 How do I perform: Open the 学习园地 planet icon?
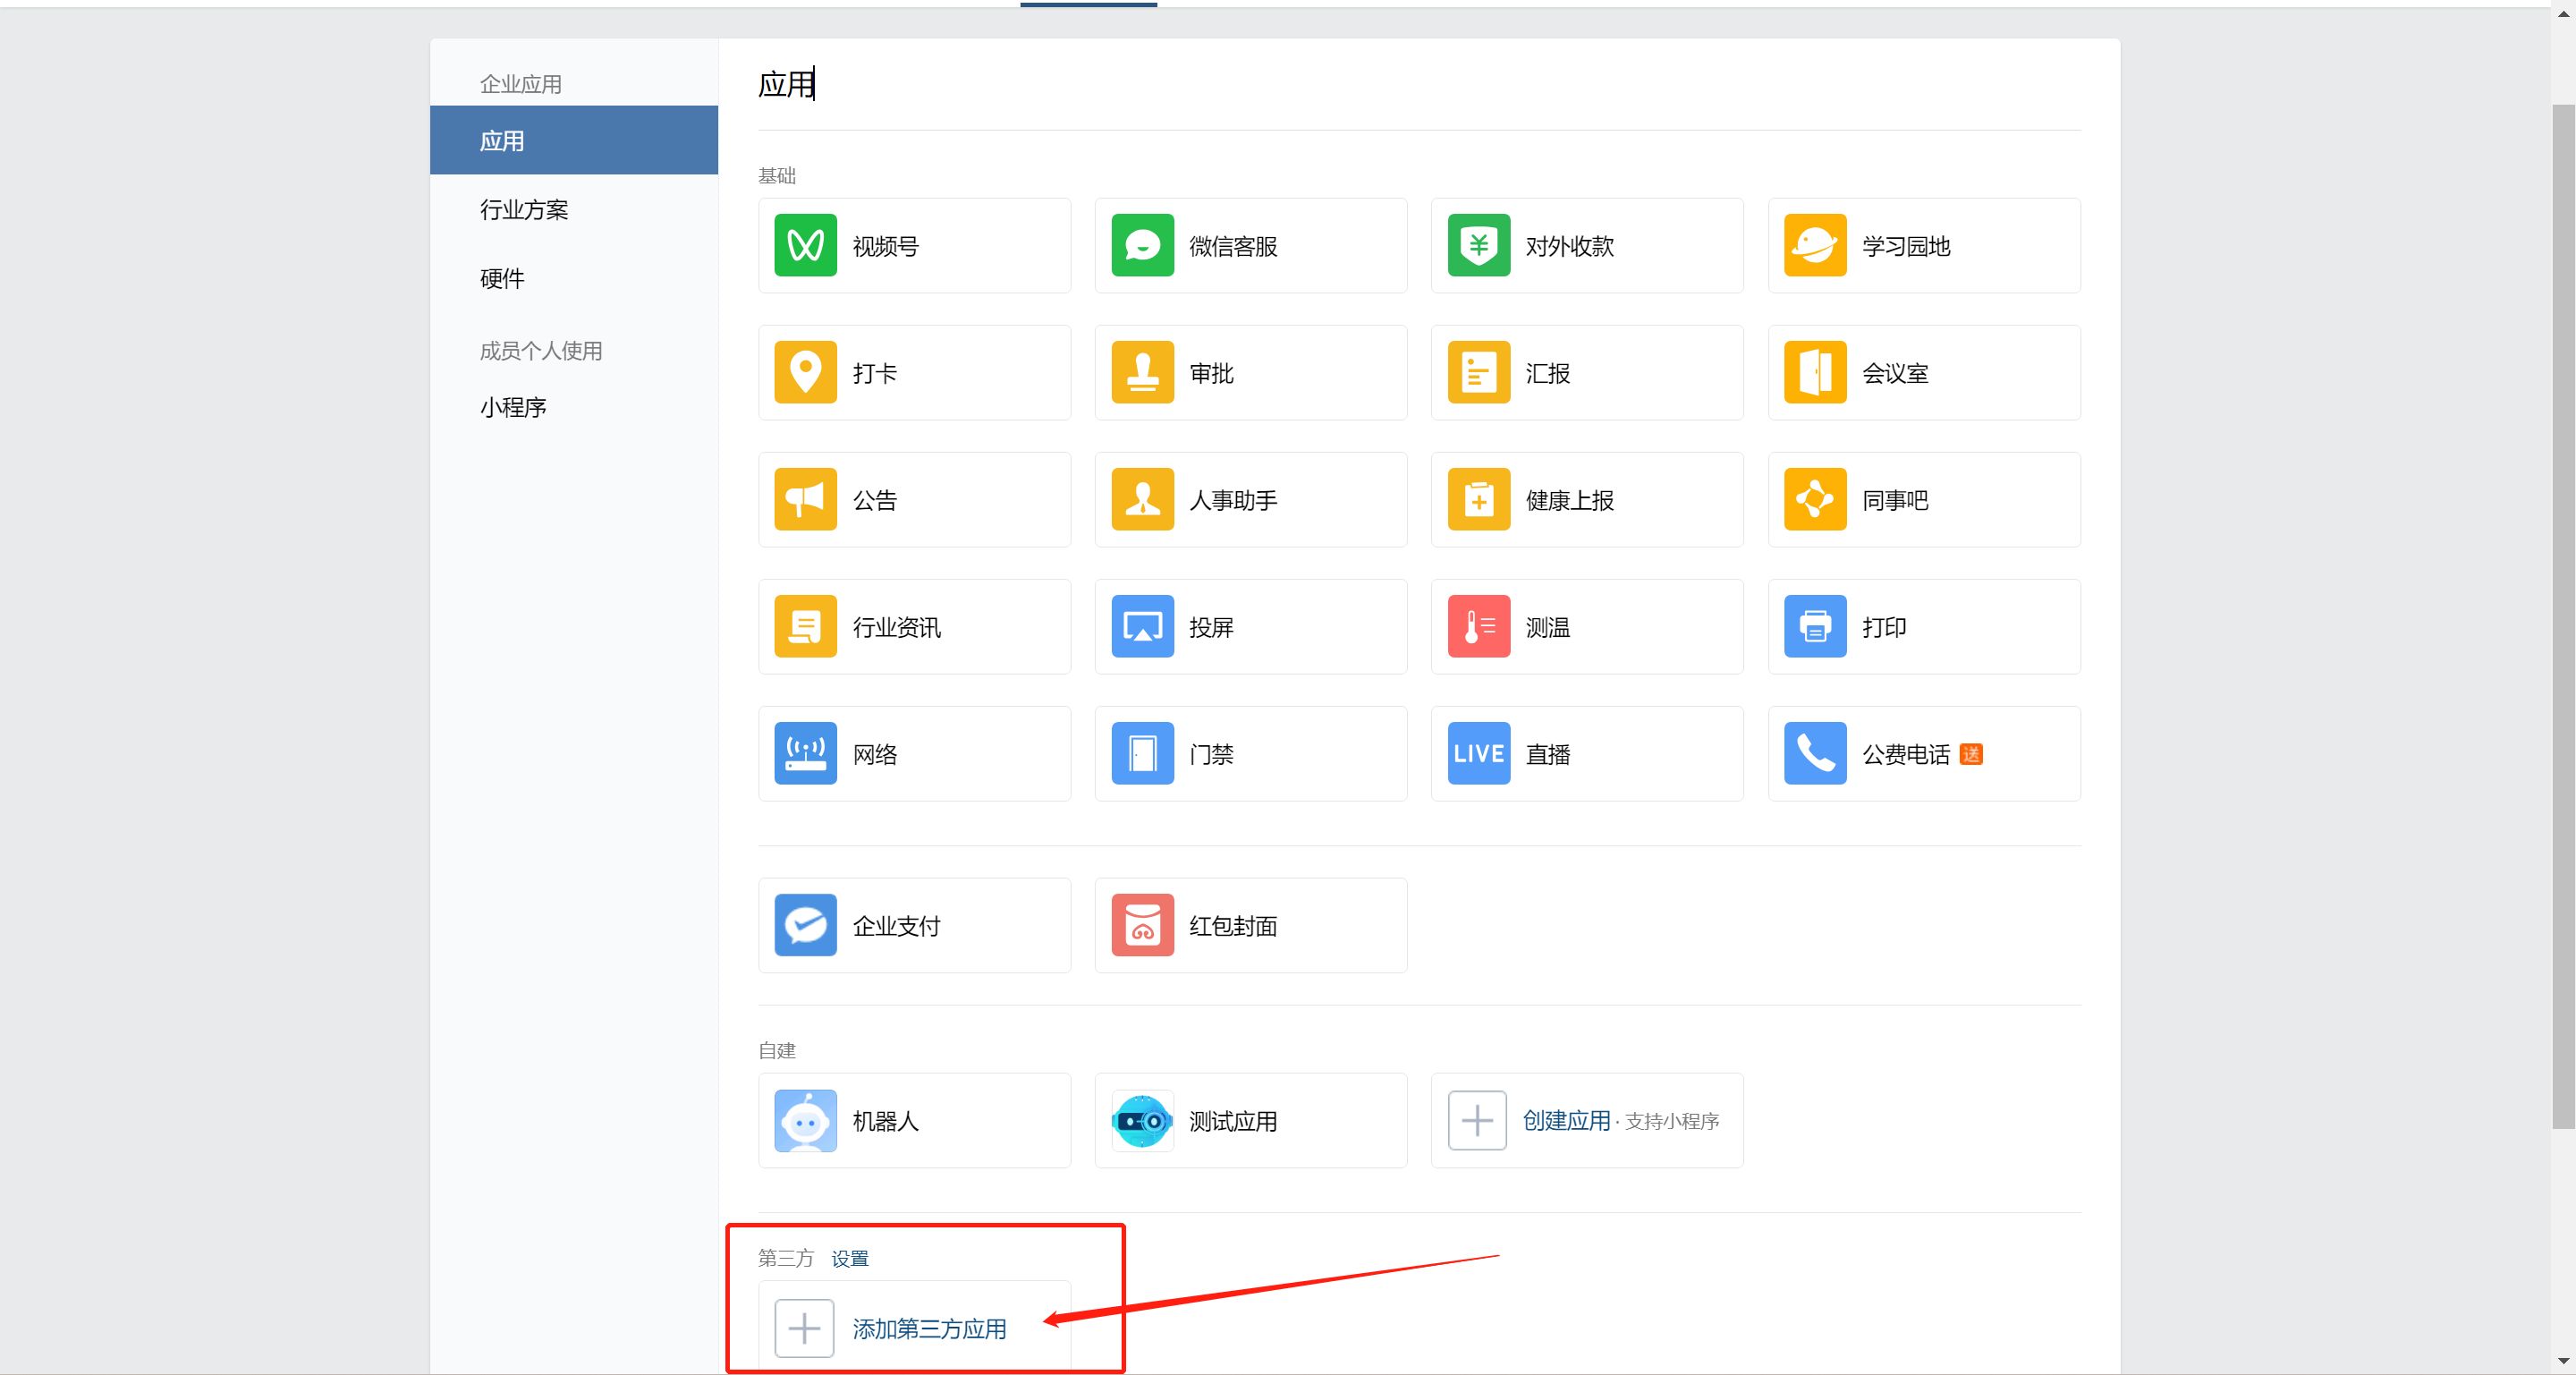click(x=1815, y=245)
